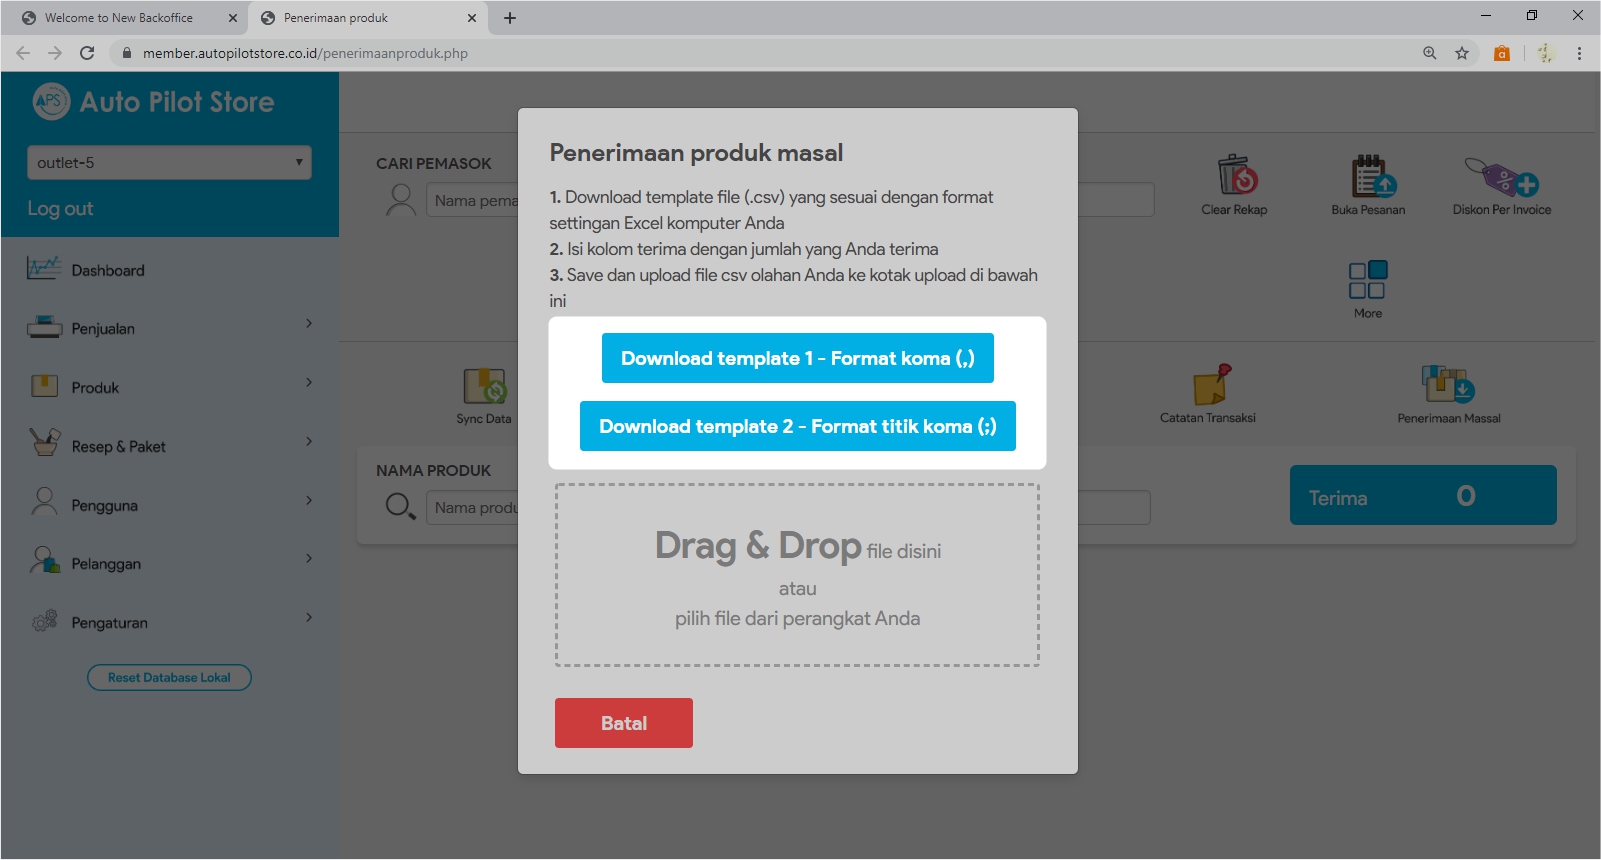Download template 2 with semicolon format
This screenshot has height=860, width=1601.
point(797,426)
